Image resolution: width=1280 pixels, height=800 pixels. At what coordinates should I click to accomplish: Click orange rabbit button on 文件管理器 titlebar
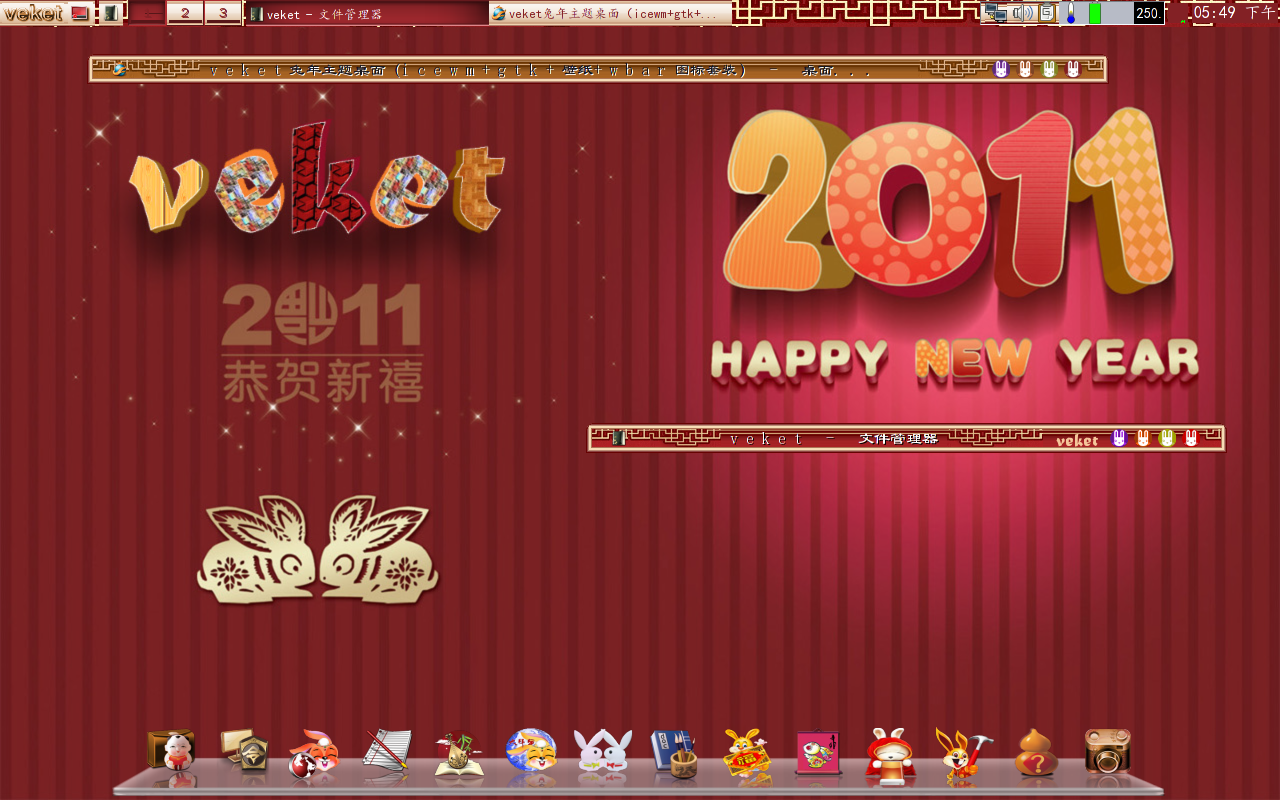tap(1143, 438)
